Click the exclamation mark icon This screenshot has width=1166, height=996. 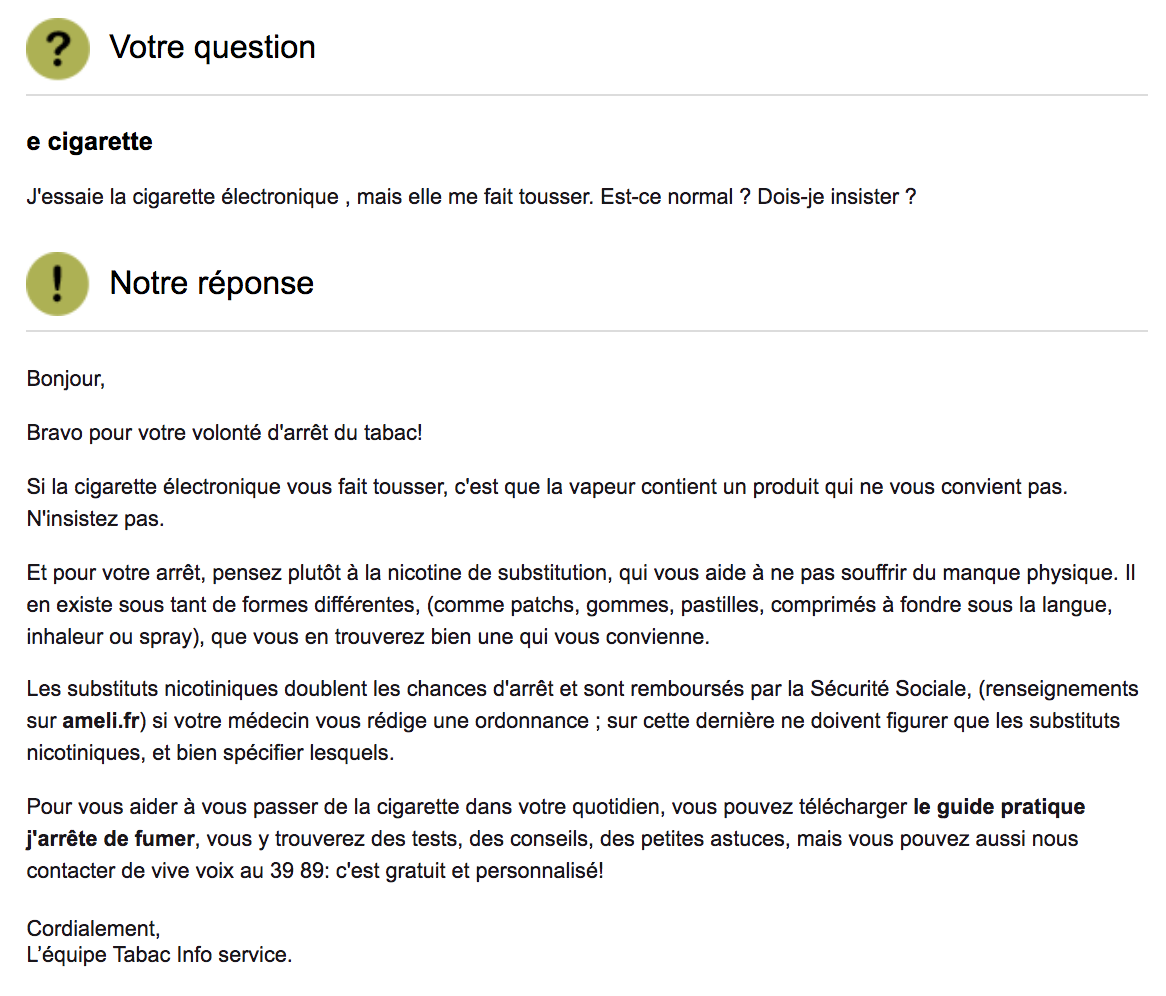coord(58,283)
